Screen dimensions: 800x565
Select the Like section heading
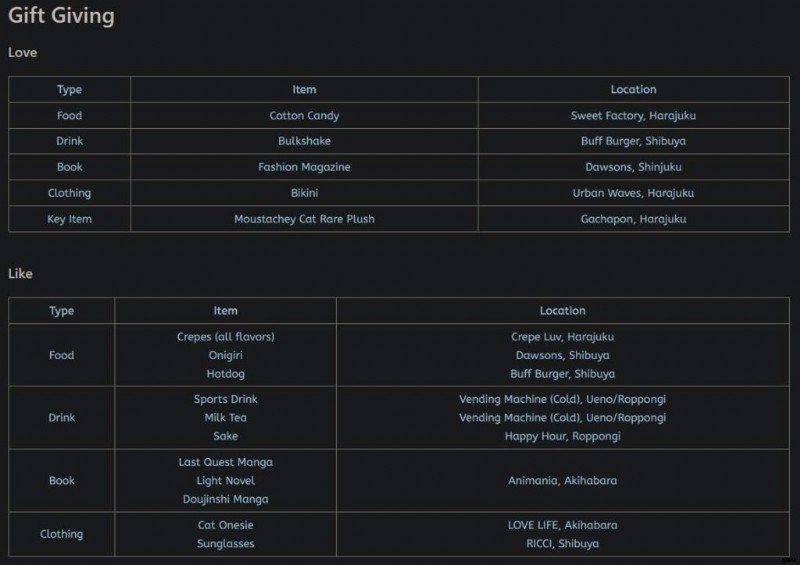coord(21,273)
